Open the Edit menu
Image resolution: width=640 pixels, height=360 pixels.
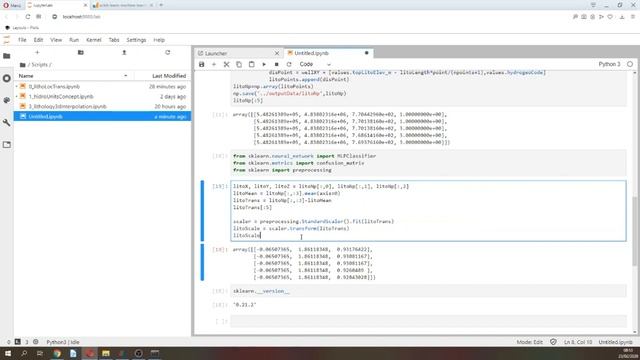pos(38,40)
